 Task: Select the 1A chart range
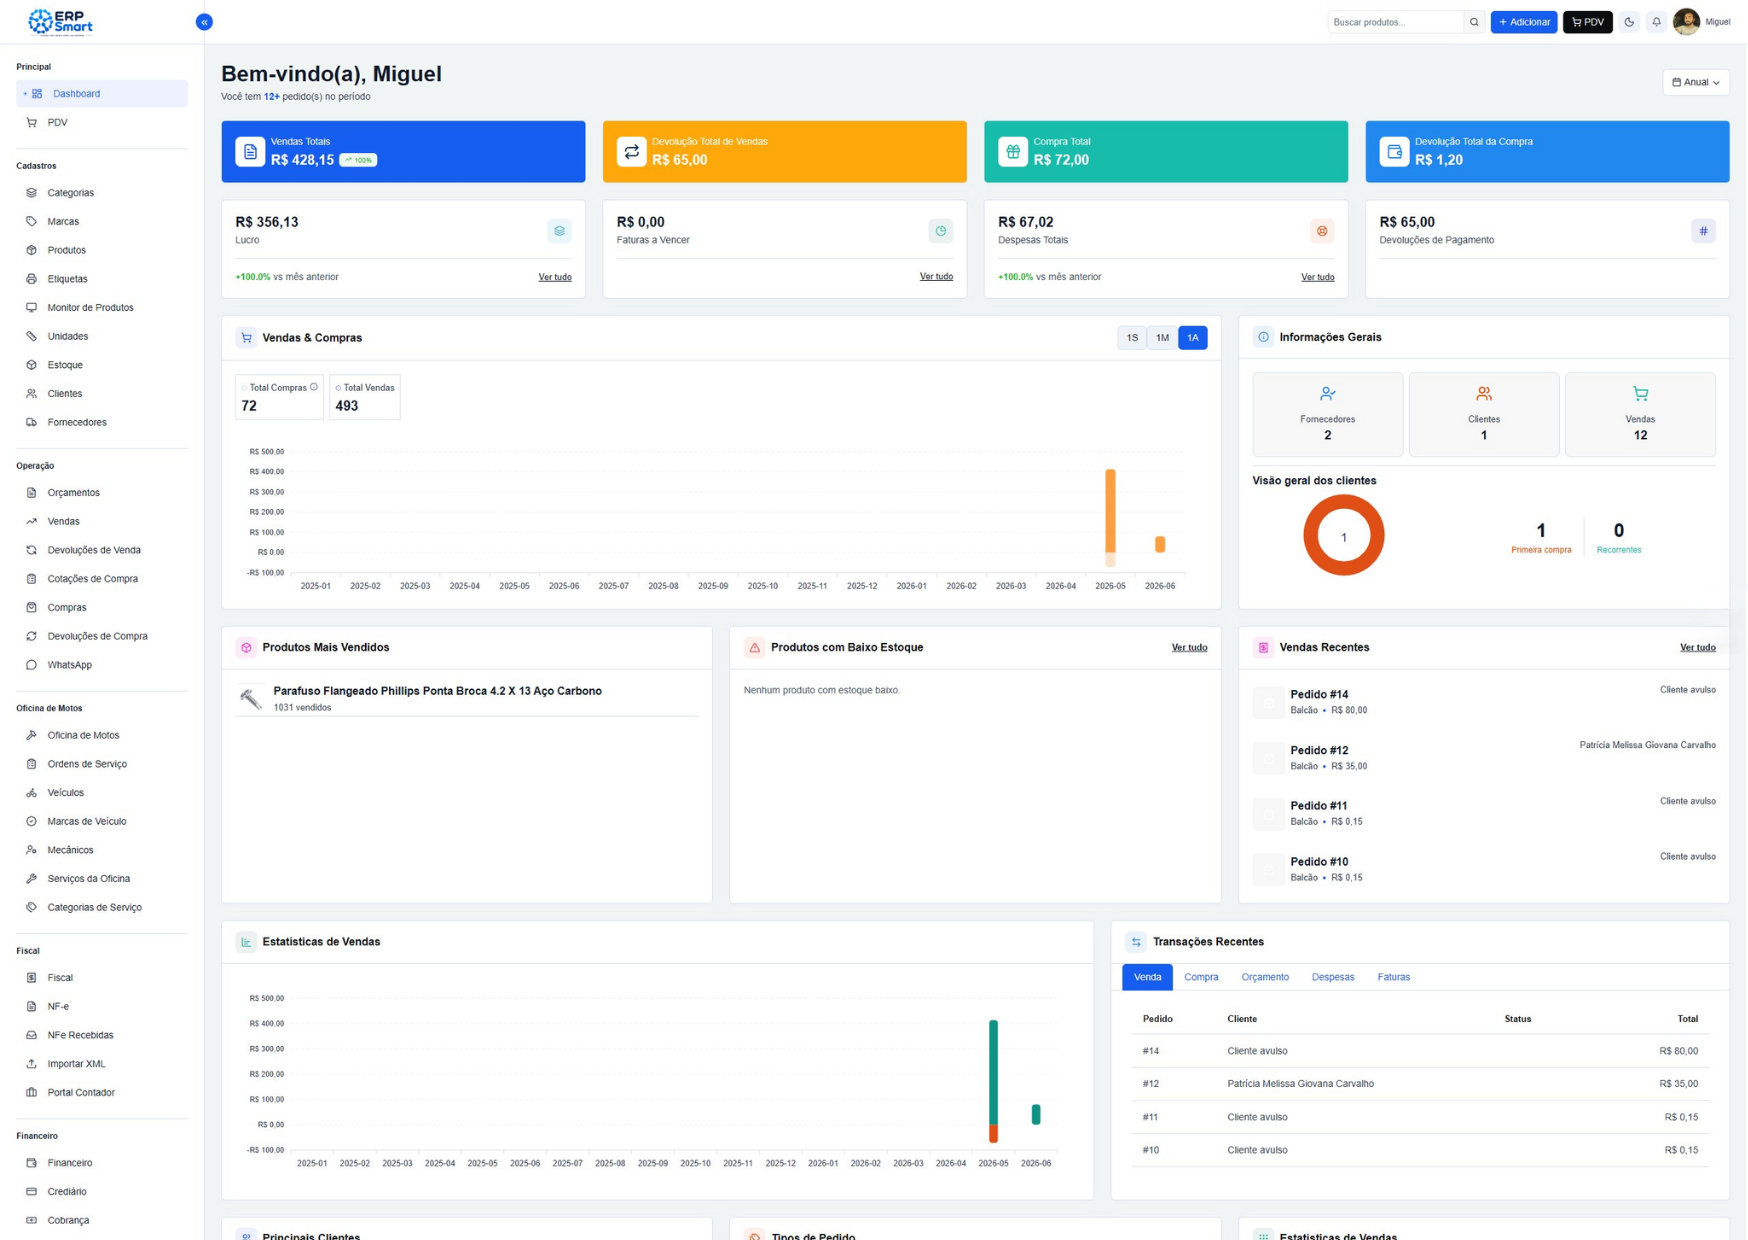pos(1193,338)
